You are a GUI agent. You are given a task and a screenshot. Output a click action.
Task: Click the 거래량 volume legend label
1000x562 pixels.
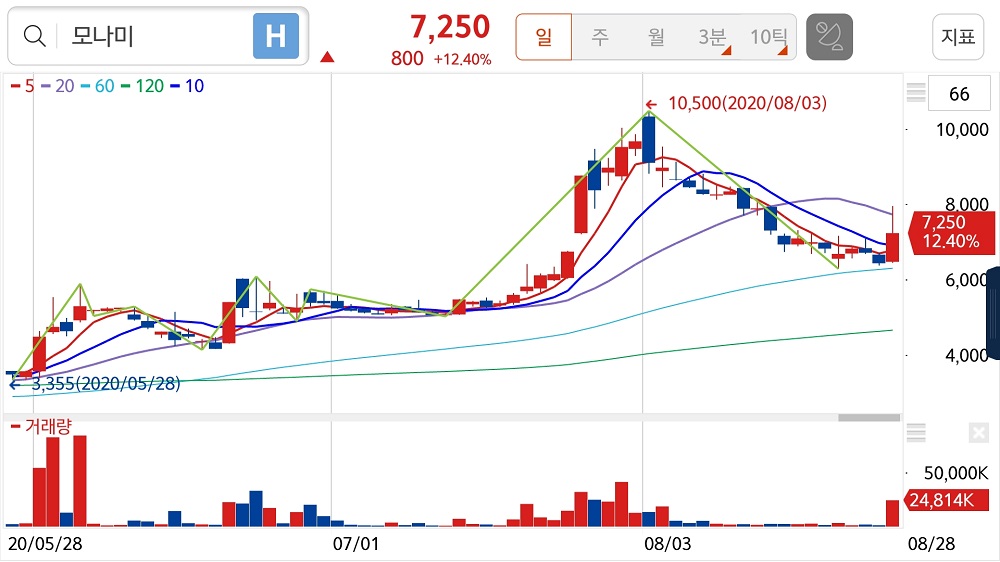[41, 426]
